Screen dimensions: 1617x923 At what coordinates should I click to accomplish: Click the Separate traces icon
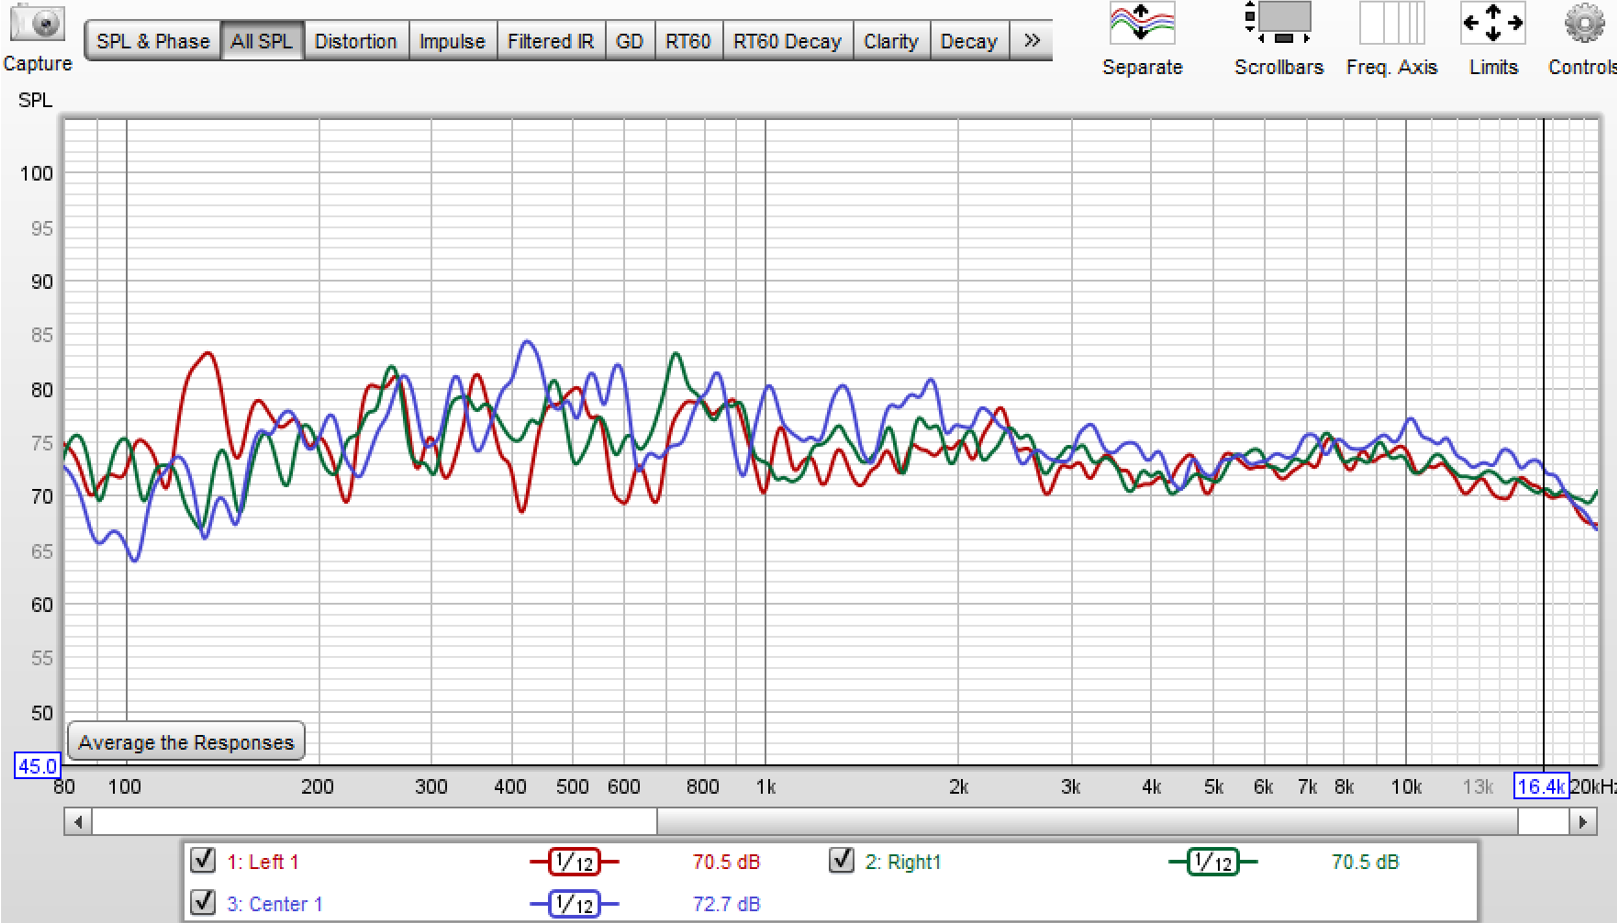1142,25
